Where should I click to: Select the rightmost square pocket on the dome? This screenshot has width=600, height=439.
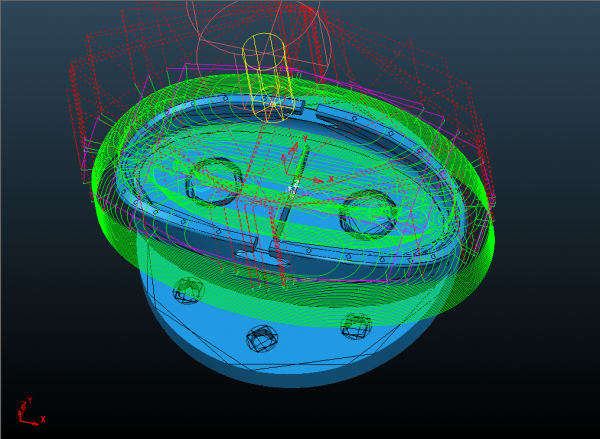point(356,326)
